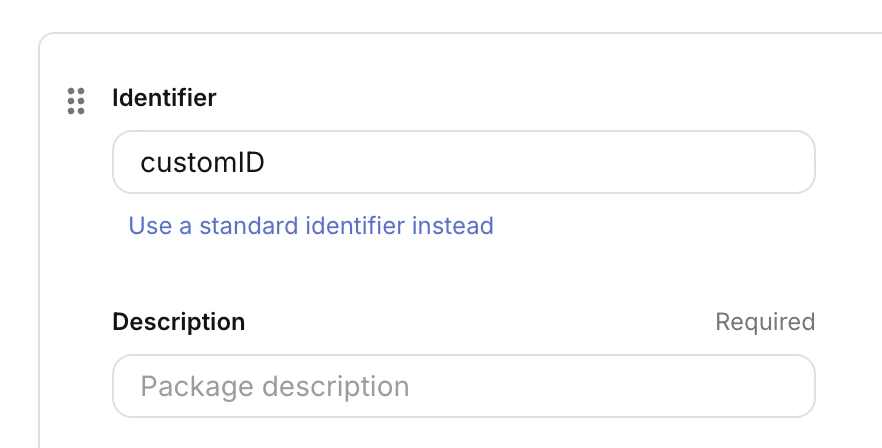Click the Required indicator beside Description
The image size is (882, 448).
pos(765,322)
